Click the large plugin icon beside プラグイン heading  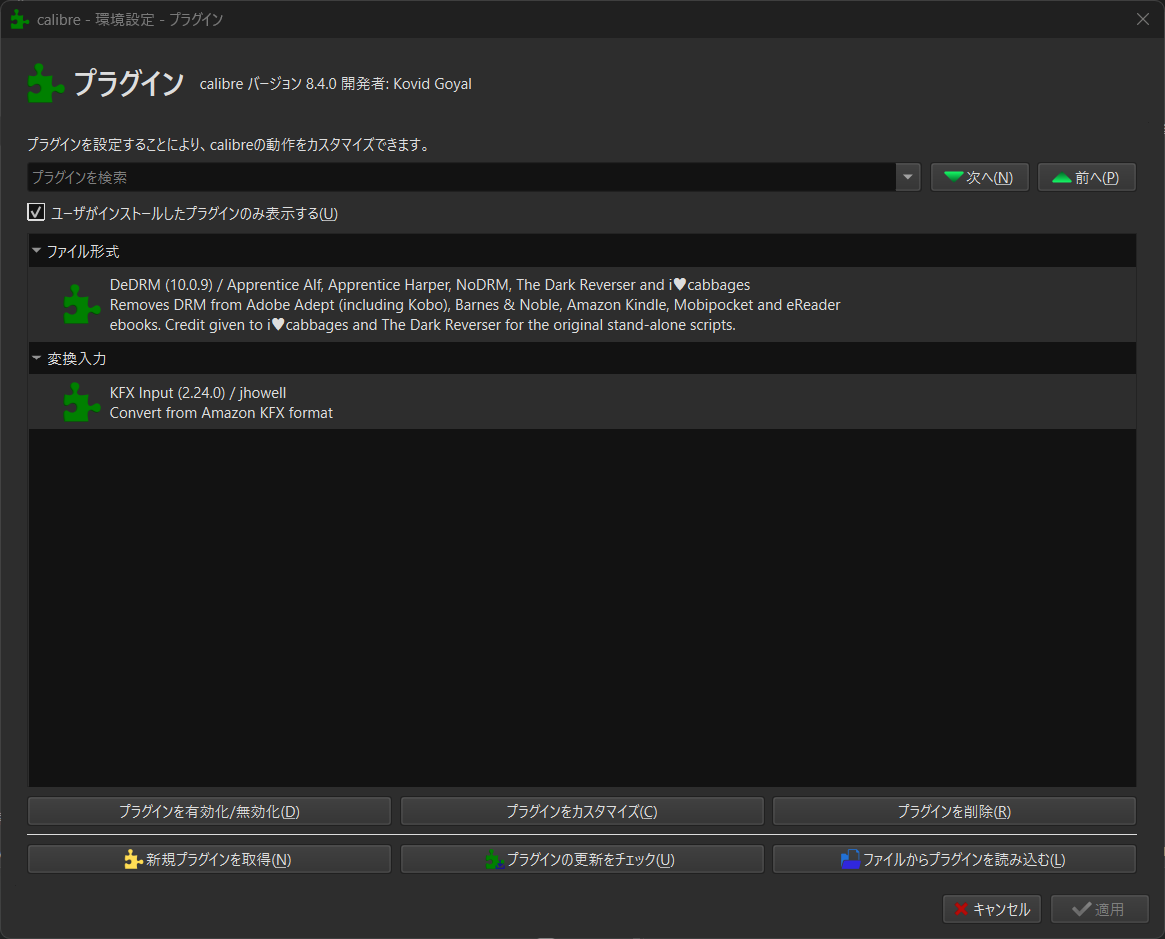coord(45,83)
